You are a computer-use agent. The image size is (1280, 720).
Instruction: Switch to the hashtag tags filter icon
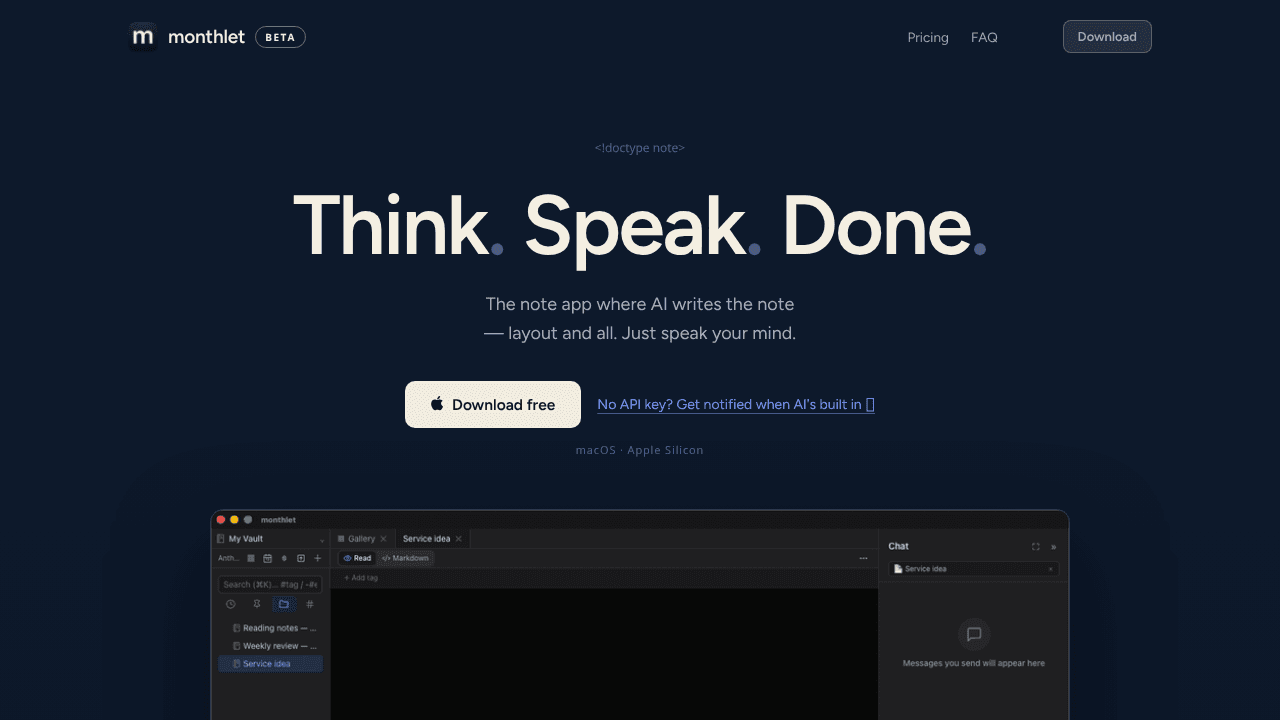[310, 604]
